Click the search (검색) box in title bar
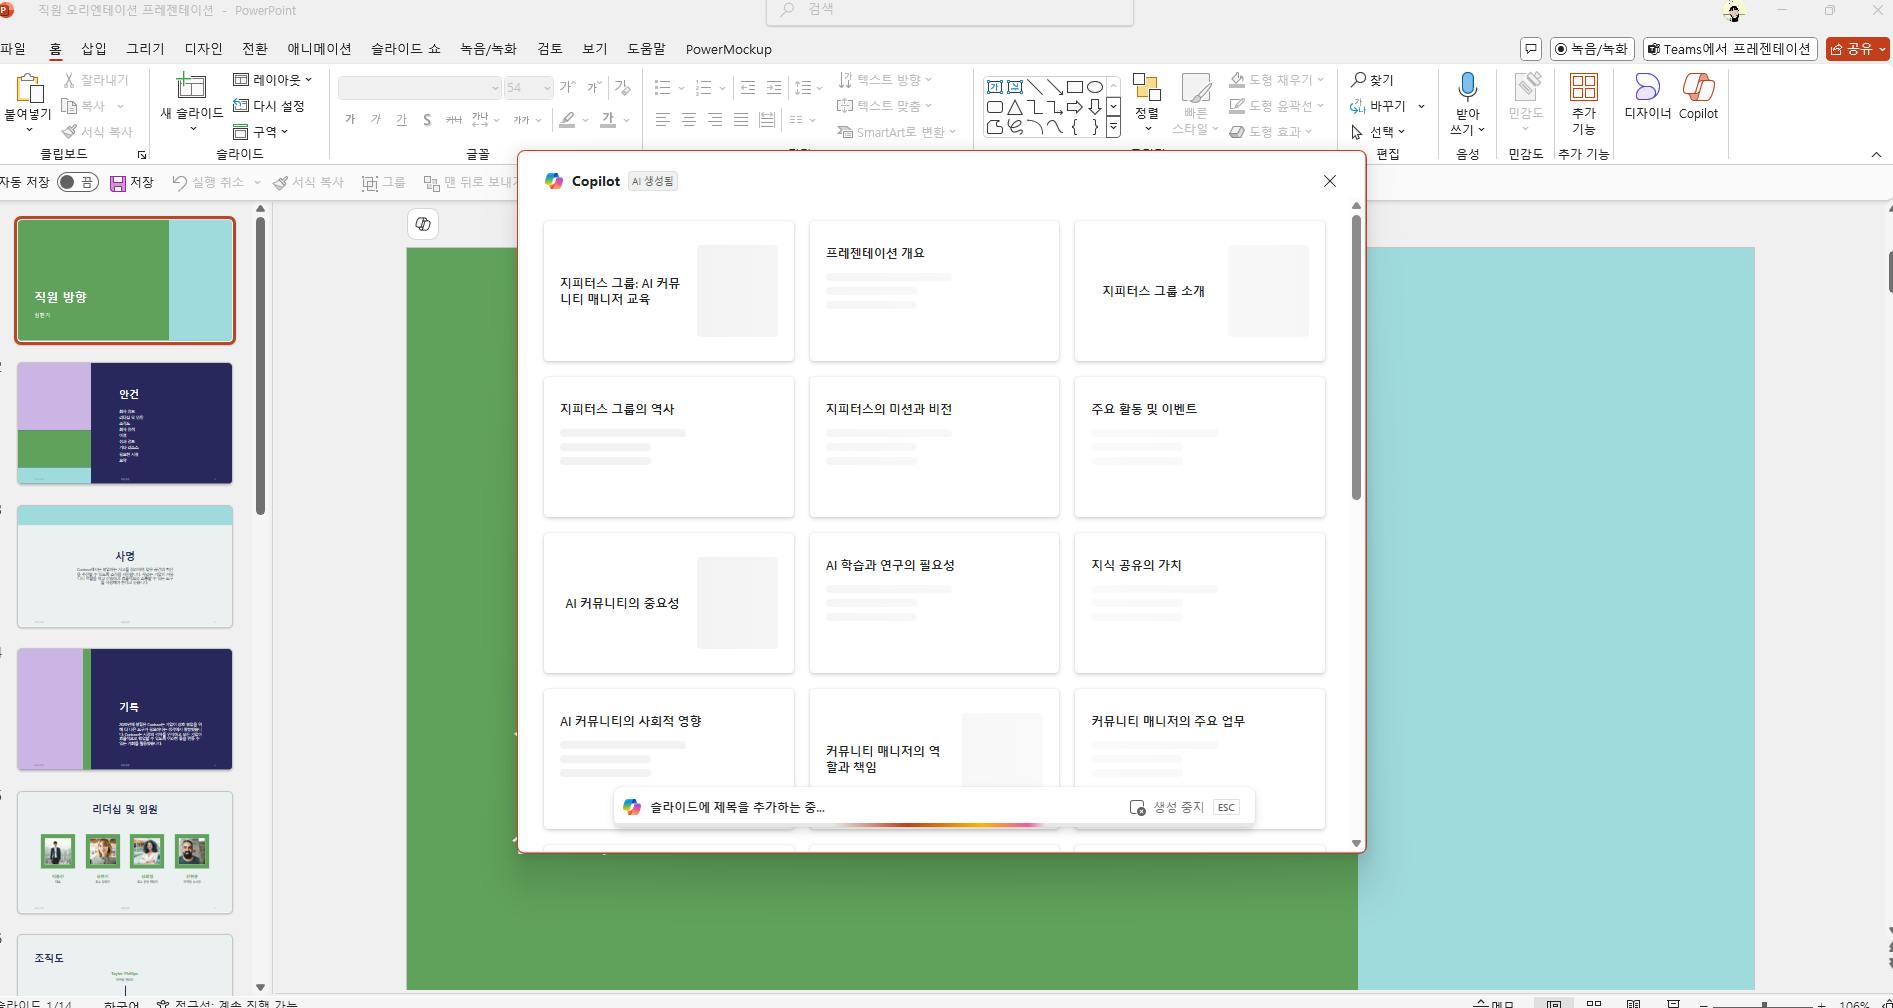The height and width of the screenshot is (1008, 1893). click(950, 11)
